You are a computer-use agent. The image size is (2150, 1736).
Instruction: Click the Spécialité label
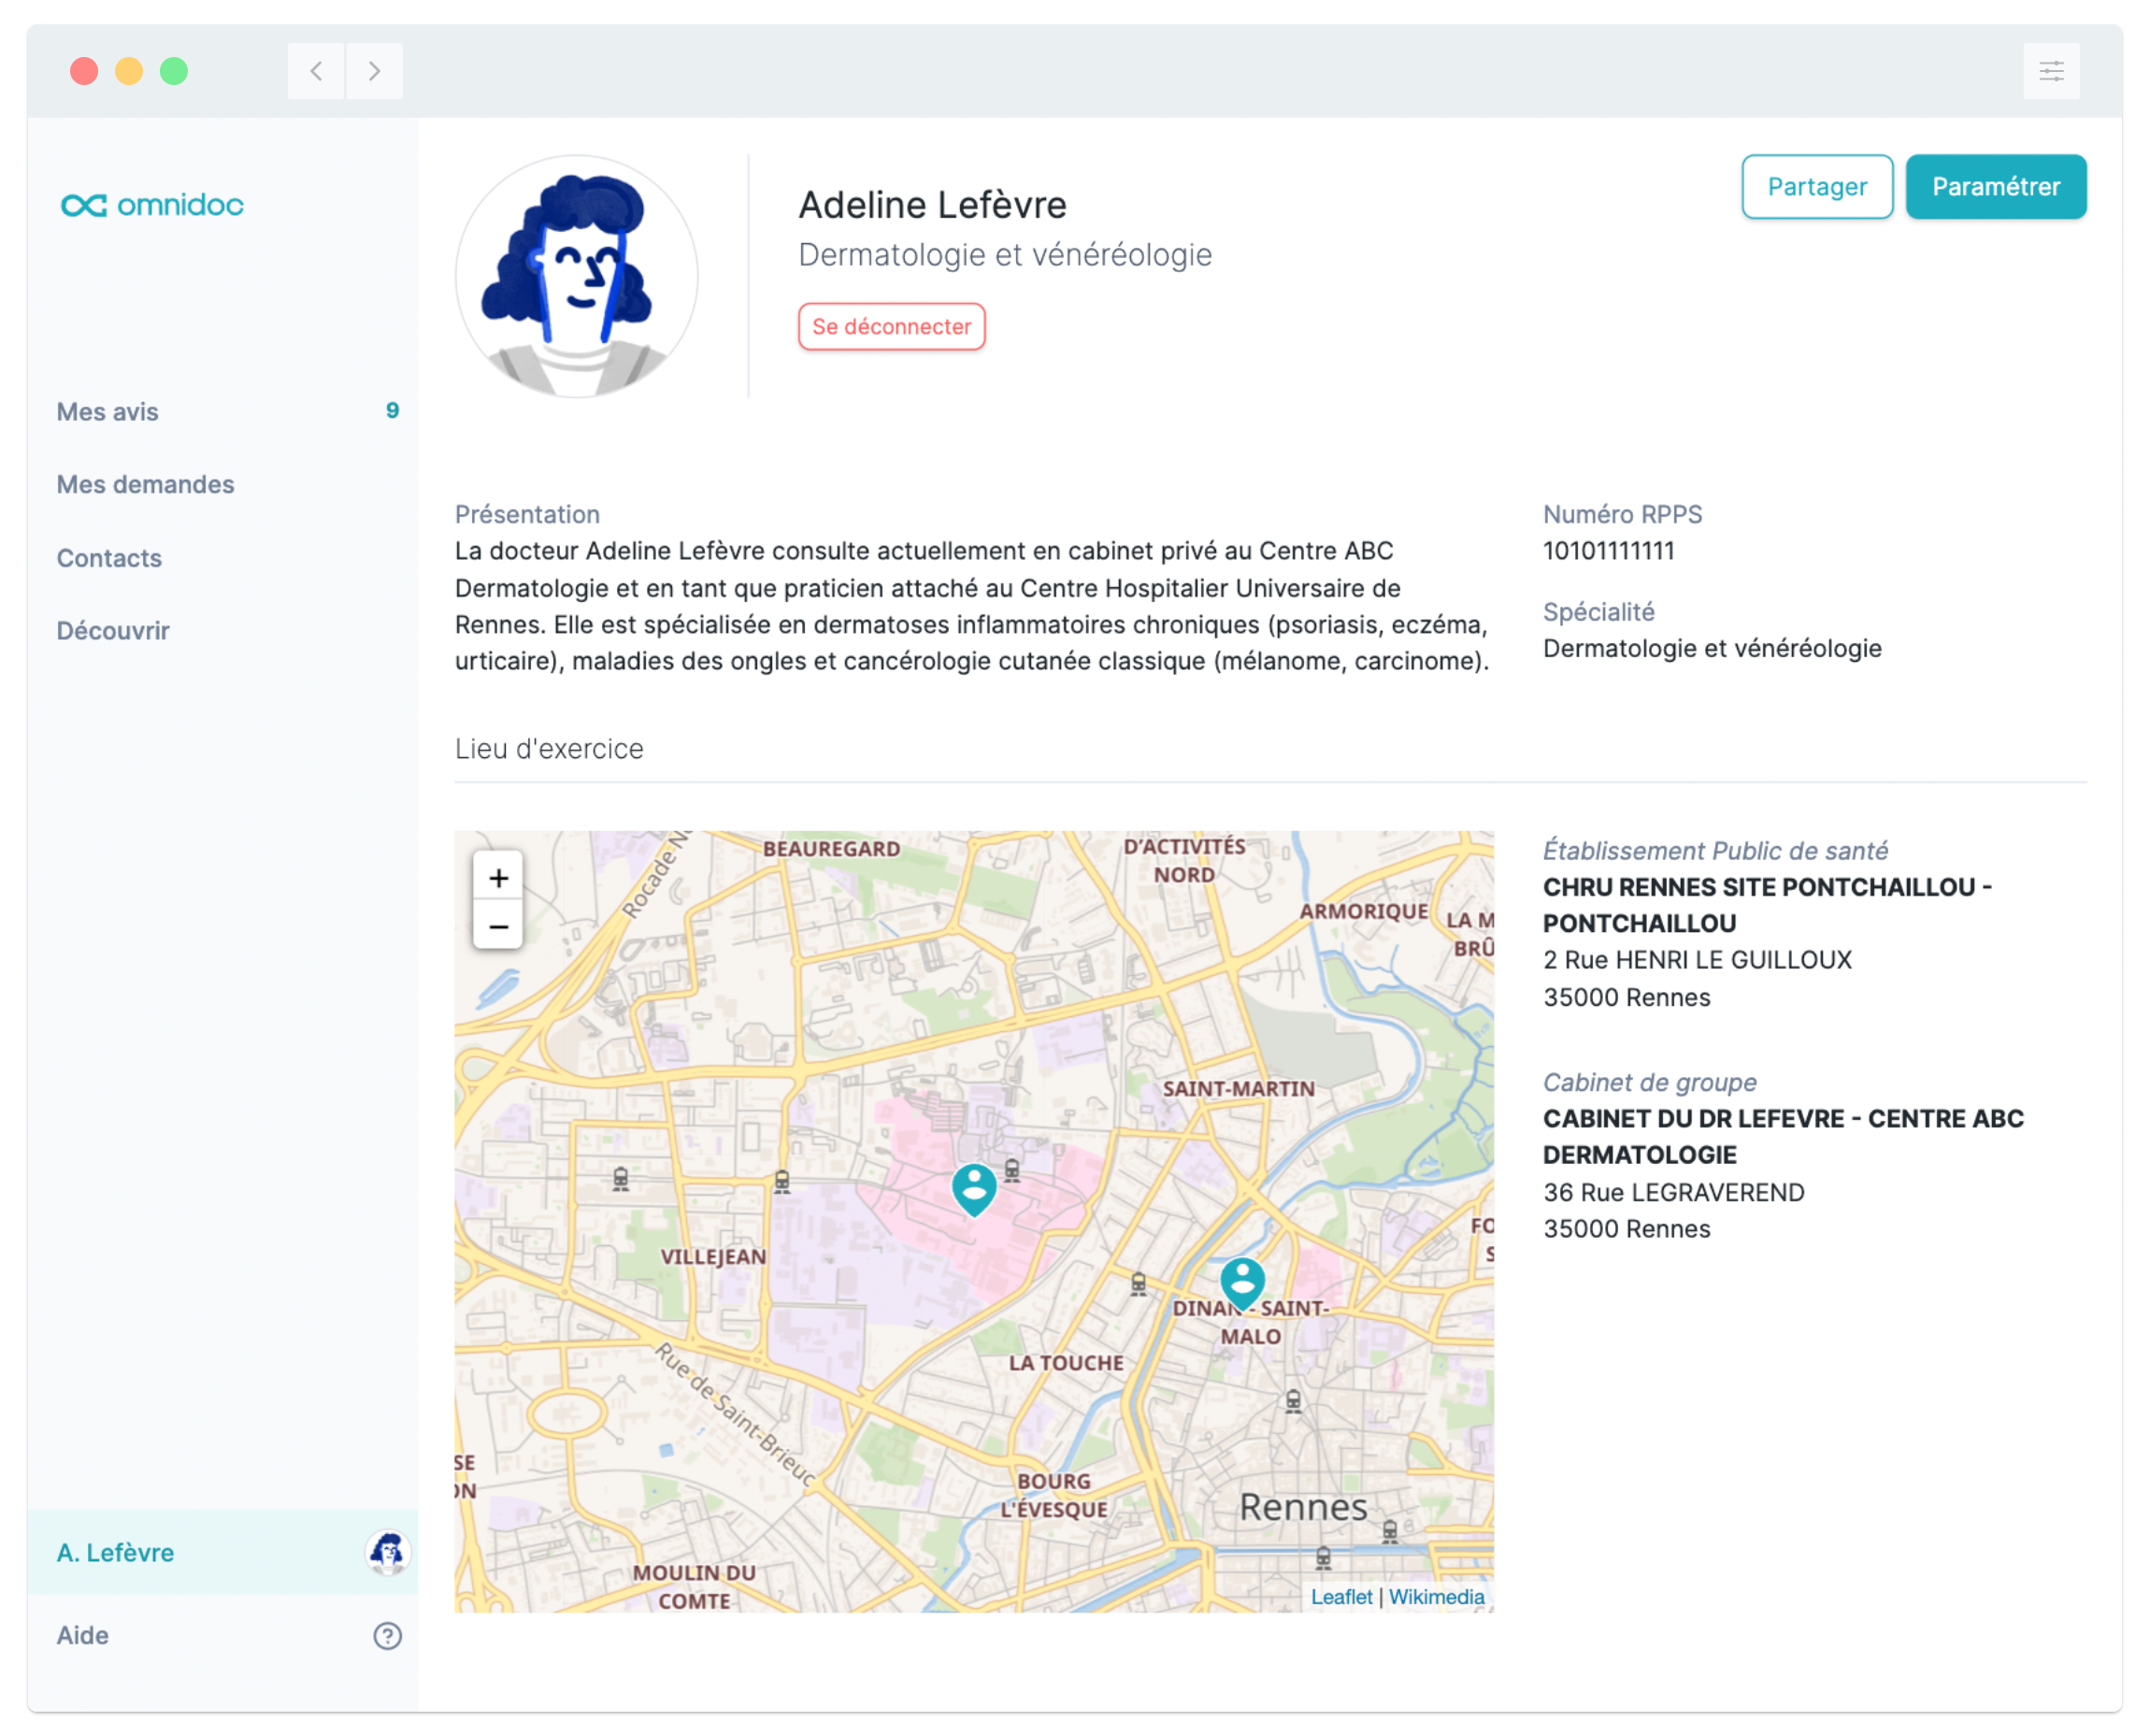tap(1598, 612)
